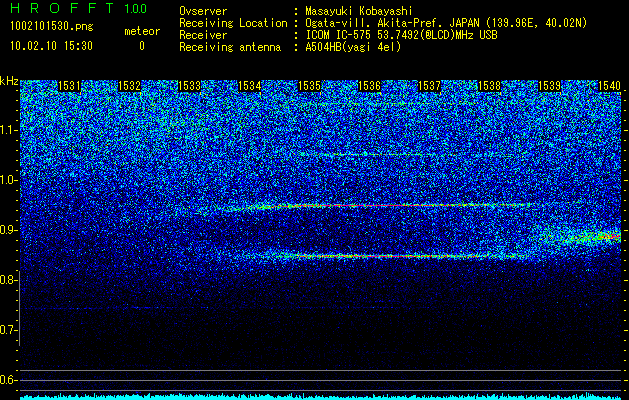
Task: Click the 1.0 kHz axis label
Action: point(8,180)
